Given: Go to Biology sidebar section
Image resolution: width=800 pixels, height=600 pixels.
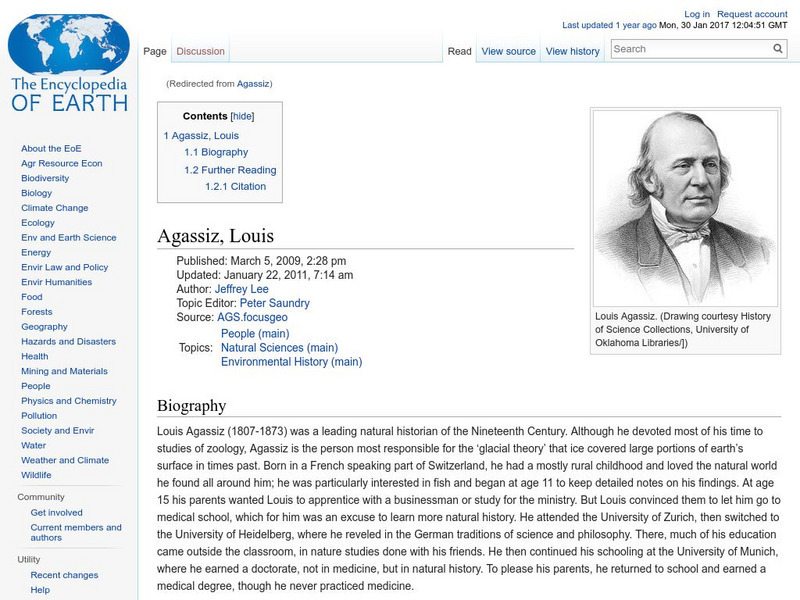Looking at the screenshot, I should click(x=36, y=193).
